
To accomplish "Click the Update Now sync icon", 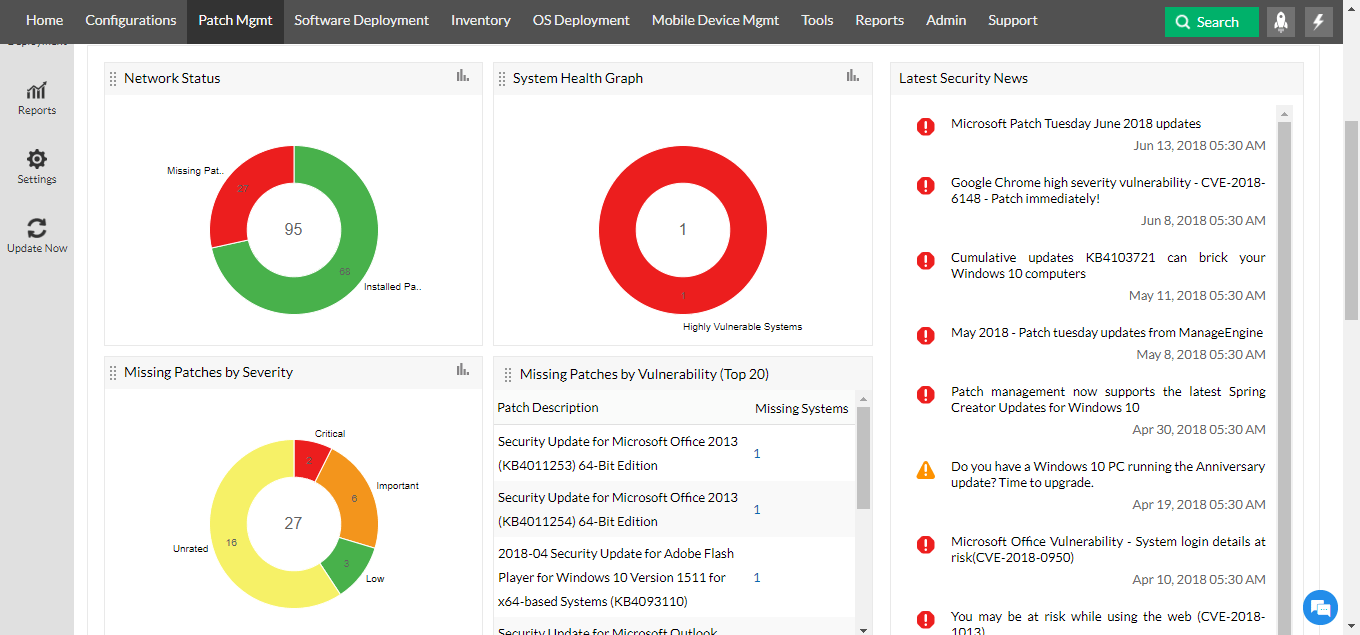I will coord(37,228).
